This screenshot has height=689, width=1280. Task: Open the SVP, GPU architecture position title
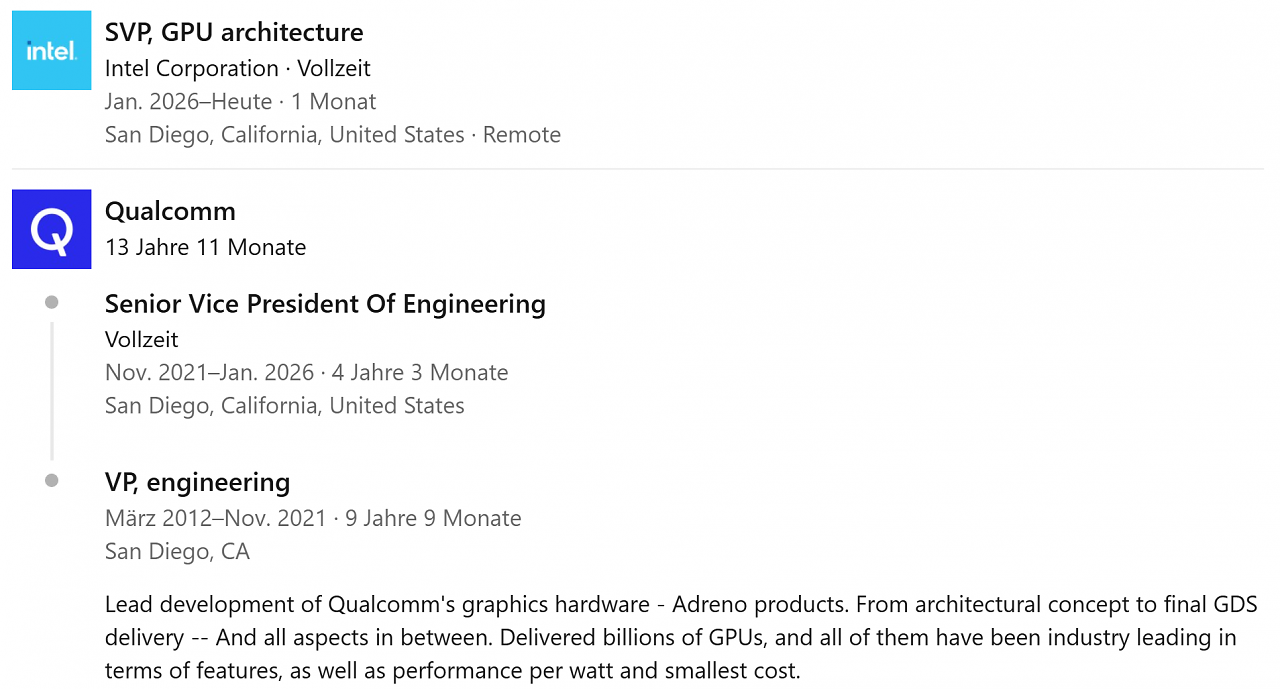coord(234,32)
